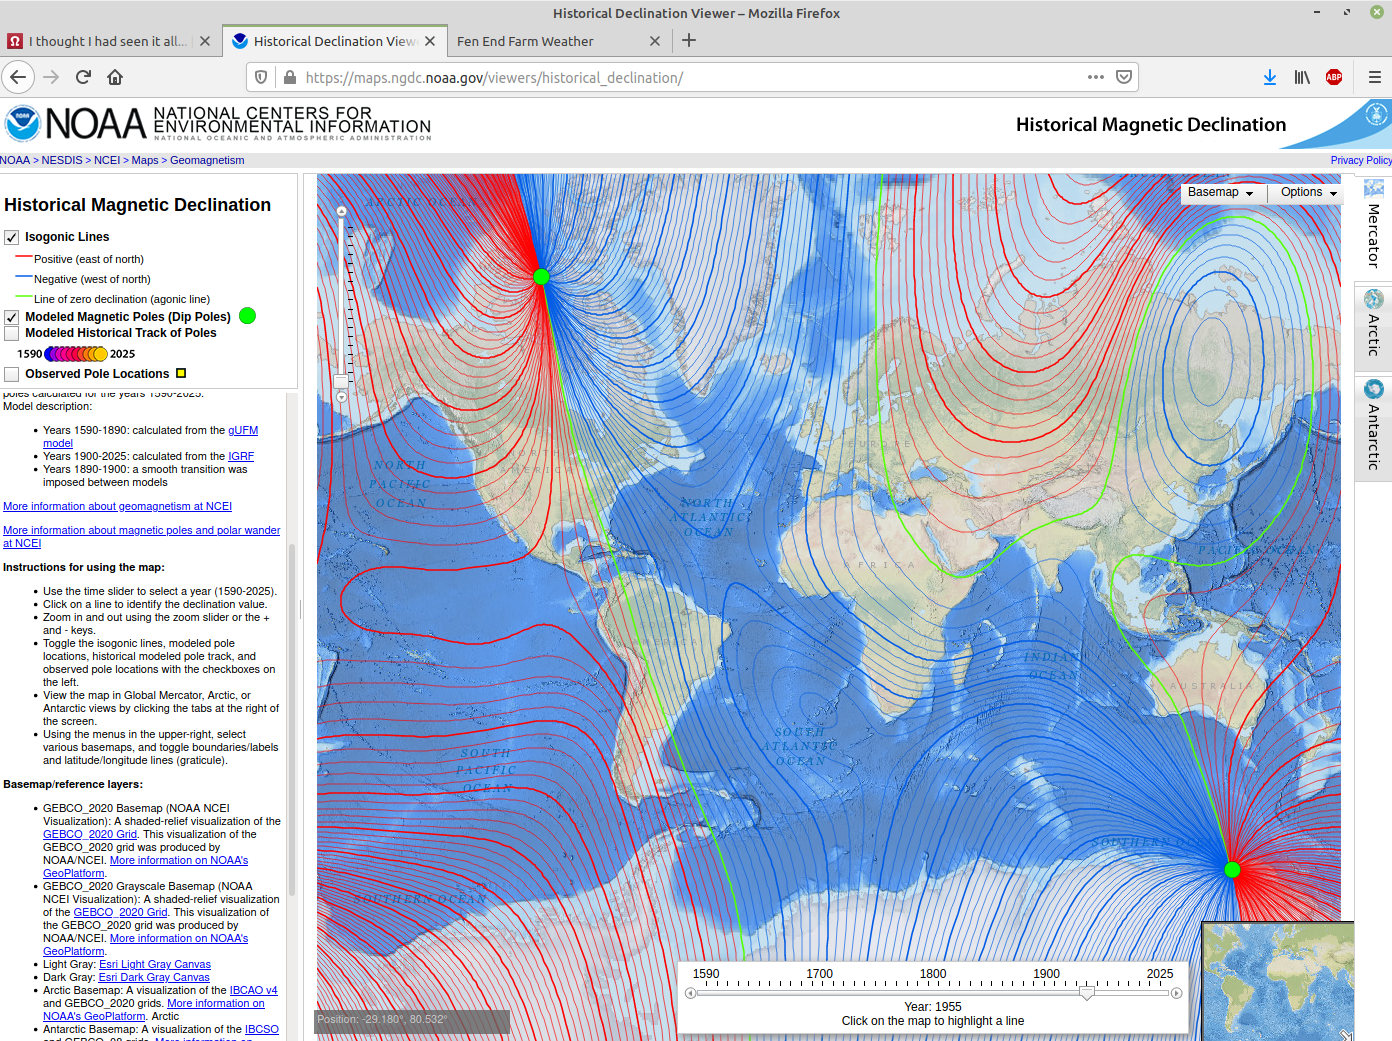Click the NOAA logo emblem
The width and height of the screenshot is (1392, 1041).
(22, 123)
